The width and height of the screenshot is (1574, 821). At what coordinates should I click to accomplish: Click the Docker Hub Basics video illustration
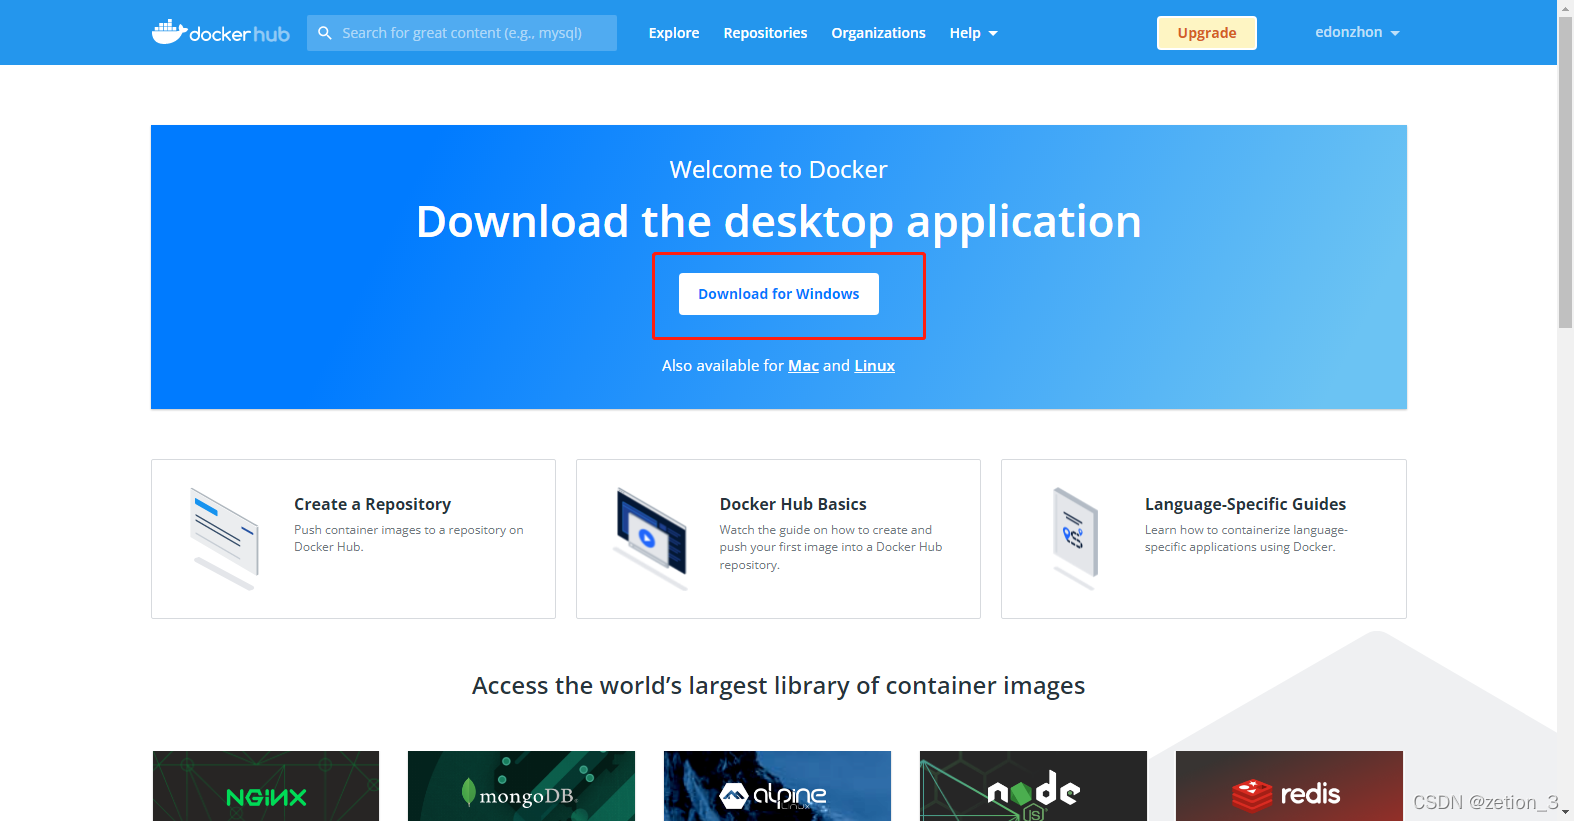click(651, 538)
